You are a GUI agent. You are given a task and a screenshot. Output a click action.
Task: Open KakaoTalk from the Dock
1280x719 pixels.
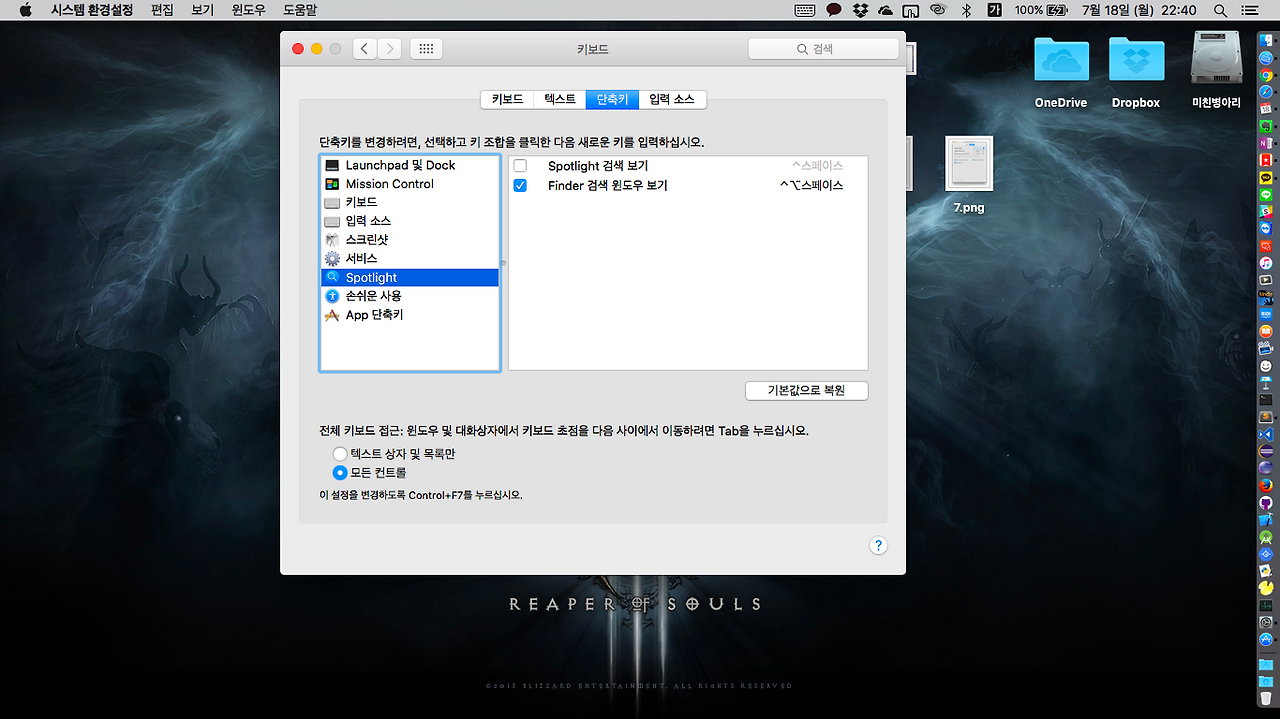1266,177
